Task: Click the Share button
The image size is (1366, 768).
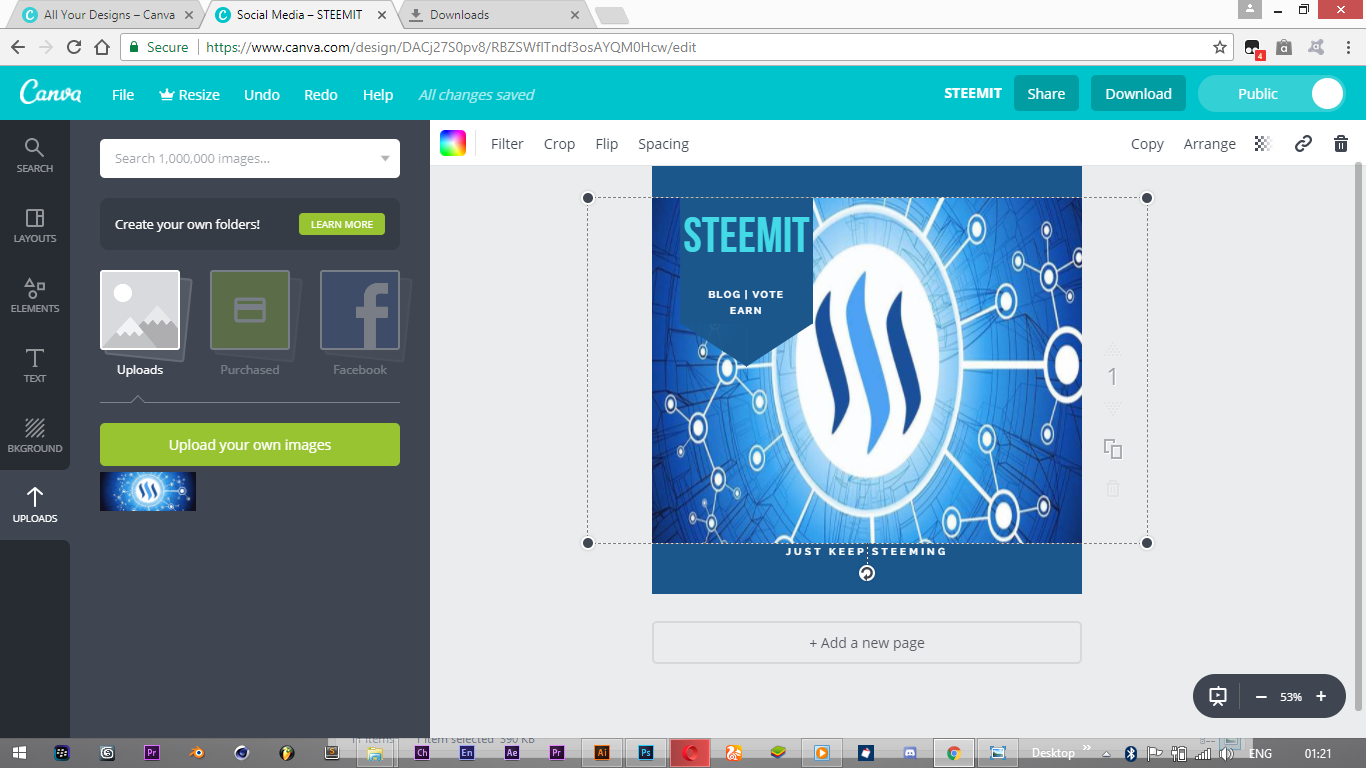Action: pyautogui.click(x=1046, y=93)
